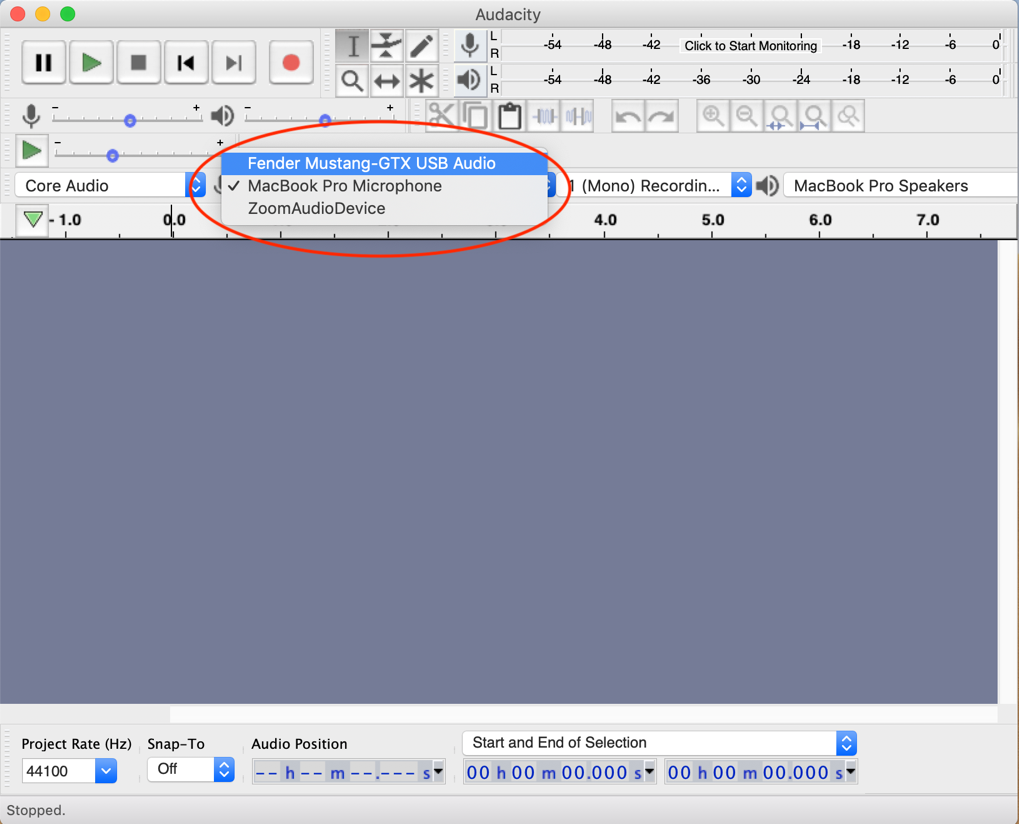Click the 4.0 mark on the timeline ruler
The width and height of the screenshot is (1019, 824).
coord(605,220)
